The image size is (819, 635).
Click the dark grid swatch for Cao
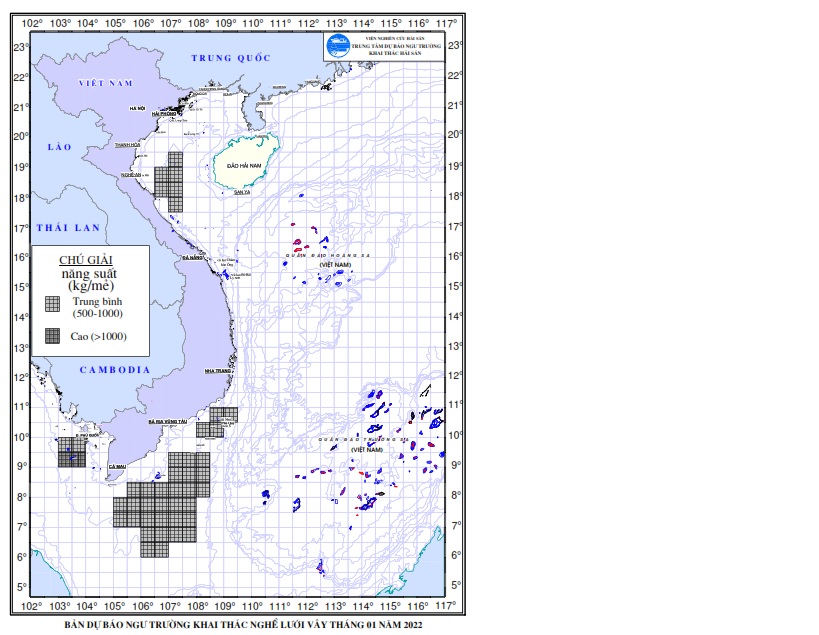pos(52,336)
